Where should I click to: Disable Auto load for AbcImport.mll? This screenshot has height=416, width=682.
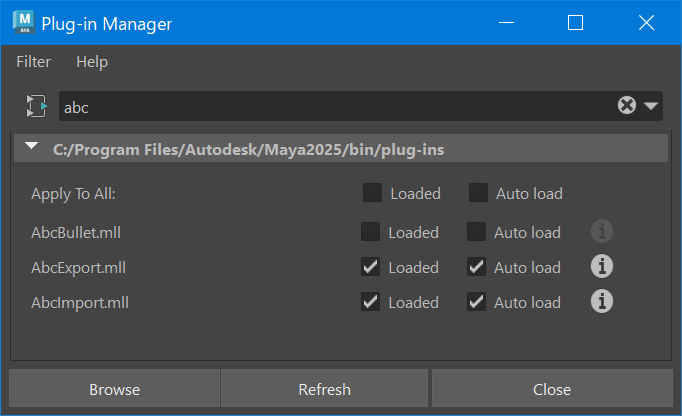click(476, 302)
